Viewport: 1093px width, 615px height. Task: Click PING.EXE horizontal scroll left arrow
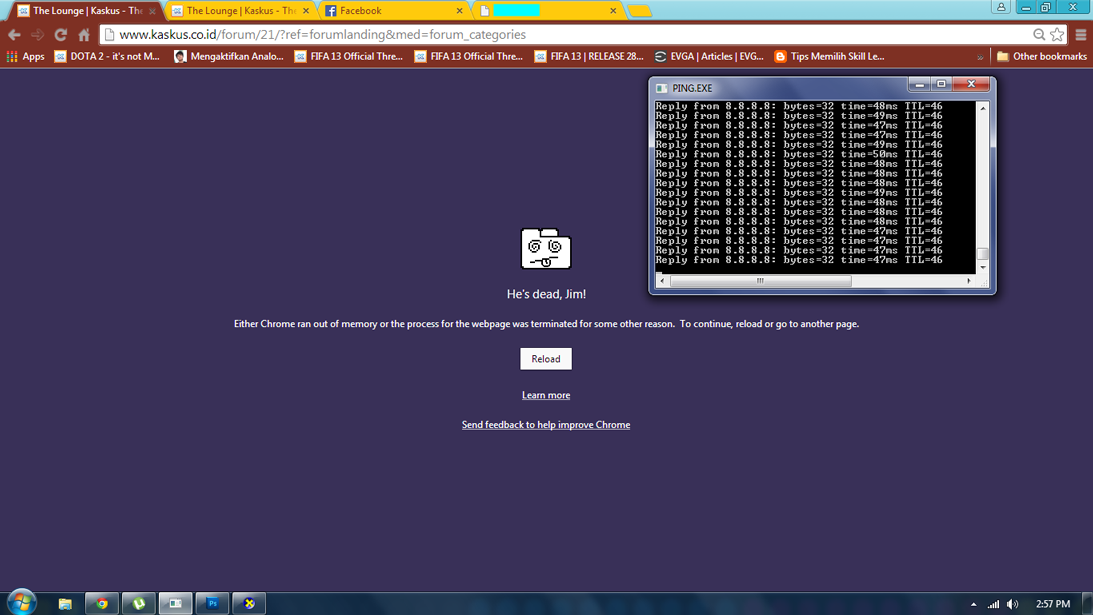coord(662,281)
